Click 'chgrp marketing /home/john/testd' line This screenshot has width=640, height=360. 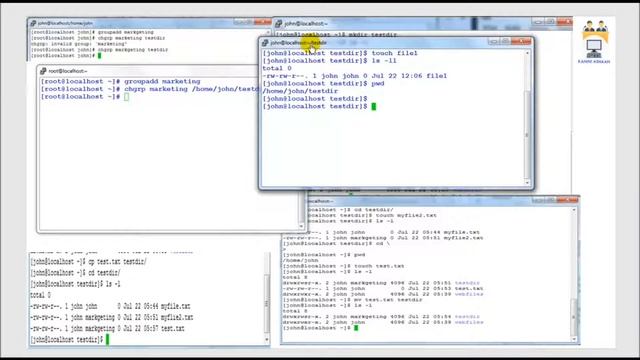[151, 89]
